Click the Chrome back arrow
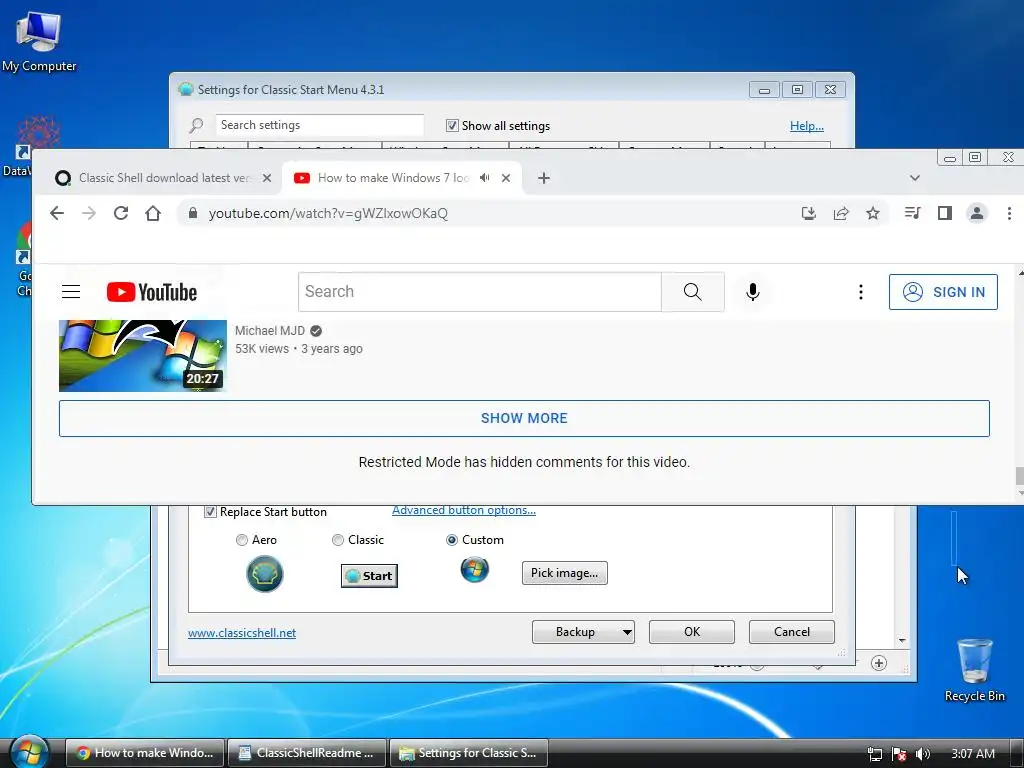This screenshot has height=768, width=1024. (57, 213)
